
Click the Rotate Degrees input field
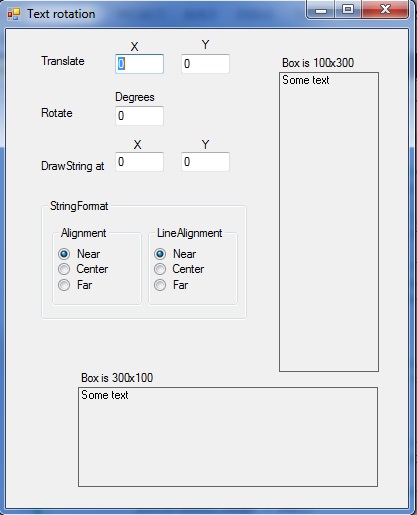point(139,116)
